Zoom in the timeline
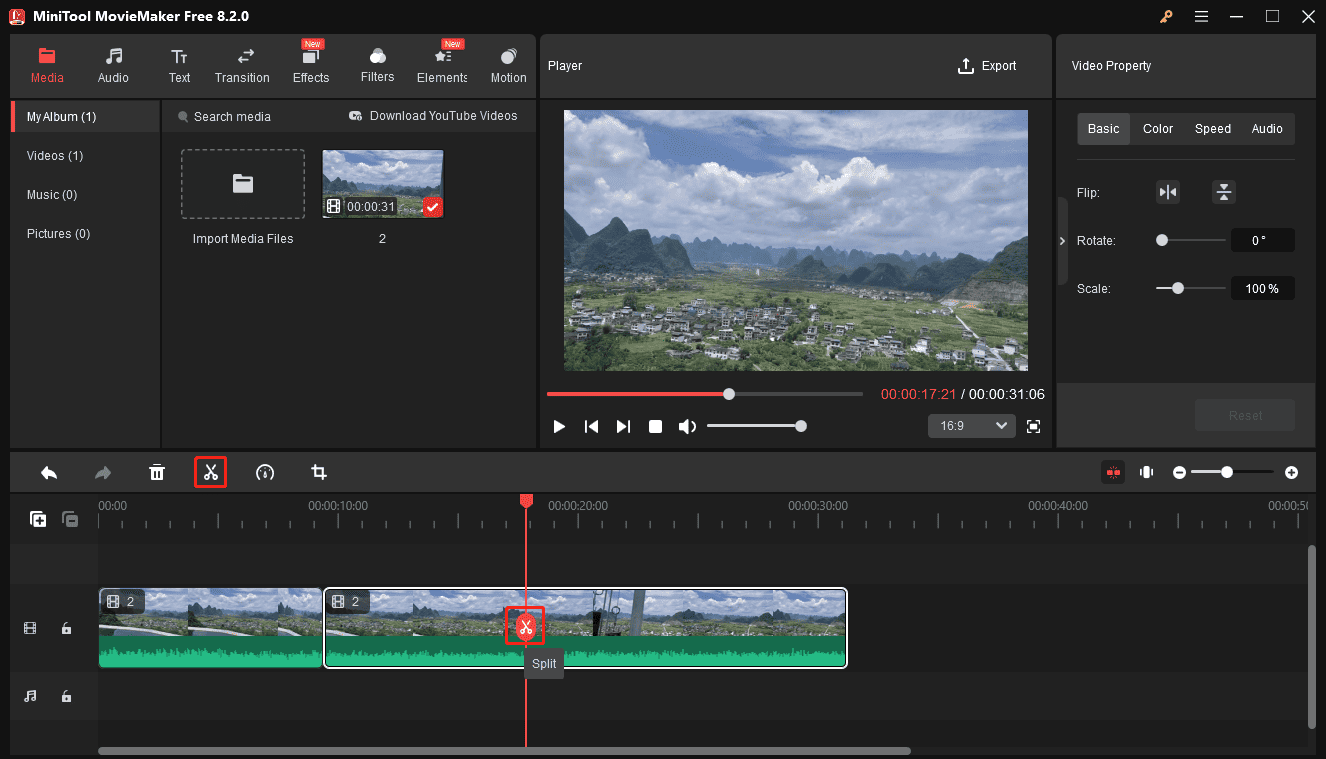1326x759 pixels. (1292, 472)
